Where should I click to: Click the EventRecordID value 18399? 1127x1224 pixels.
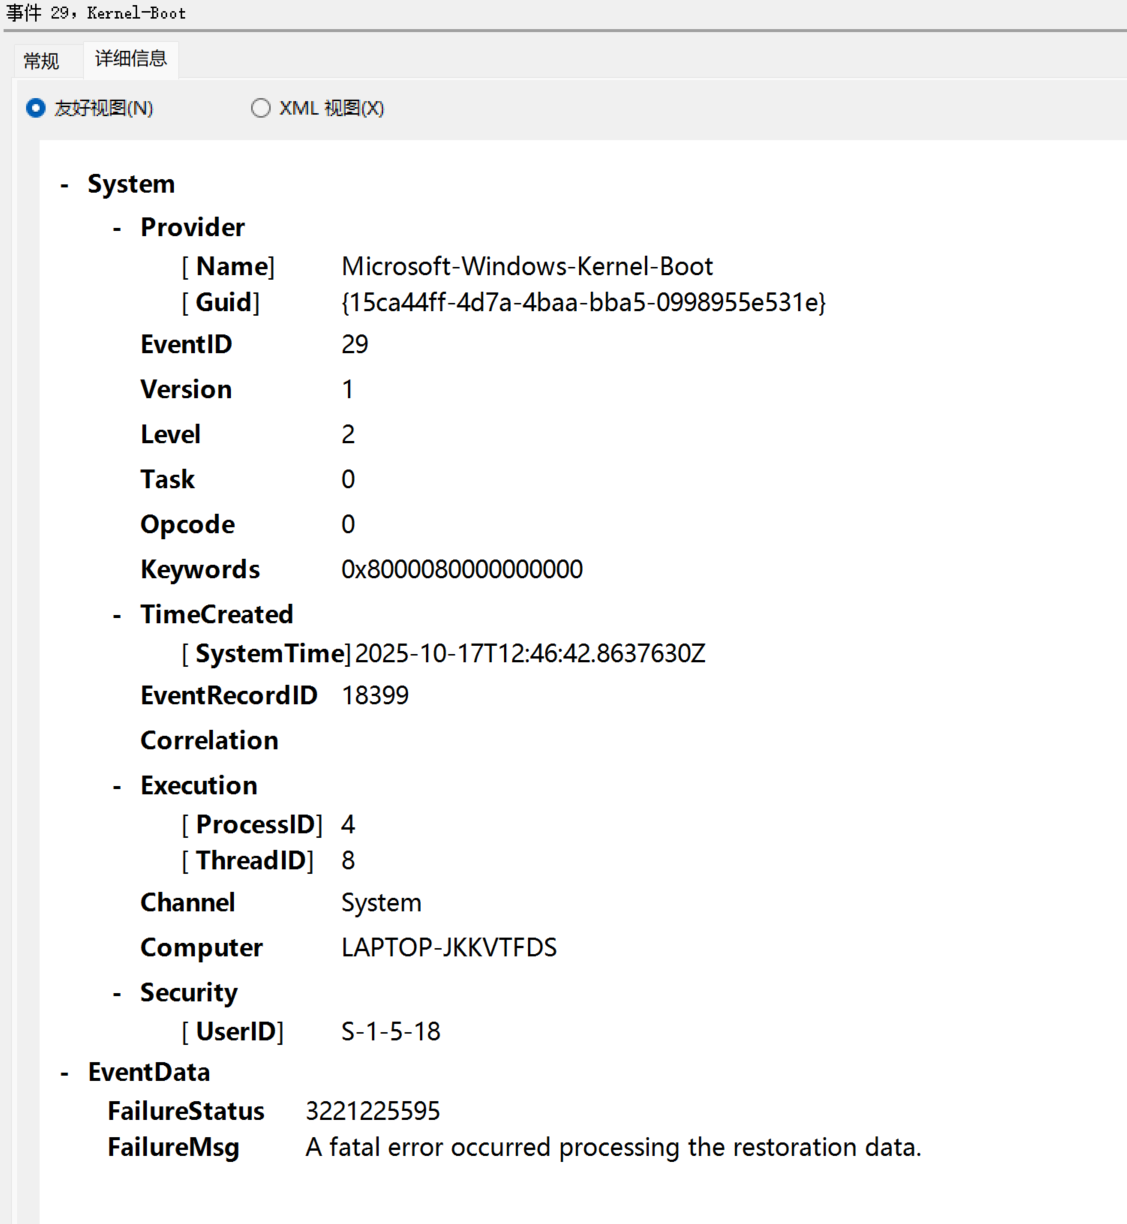pyautogui.click(x=375, y=695)
